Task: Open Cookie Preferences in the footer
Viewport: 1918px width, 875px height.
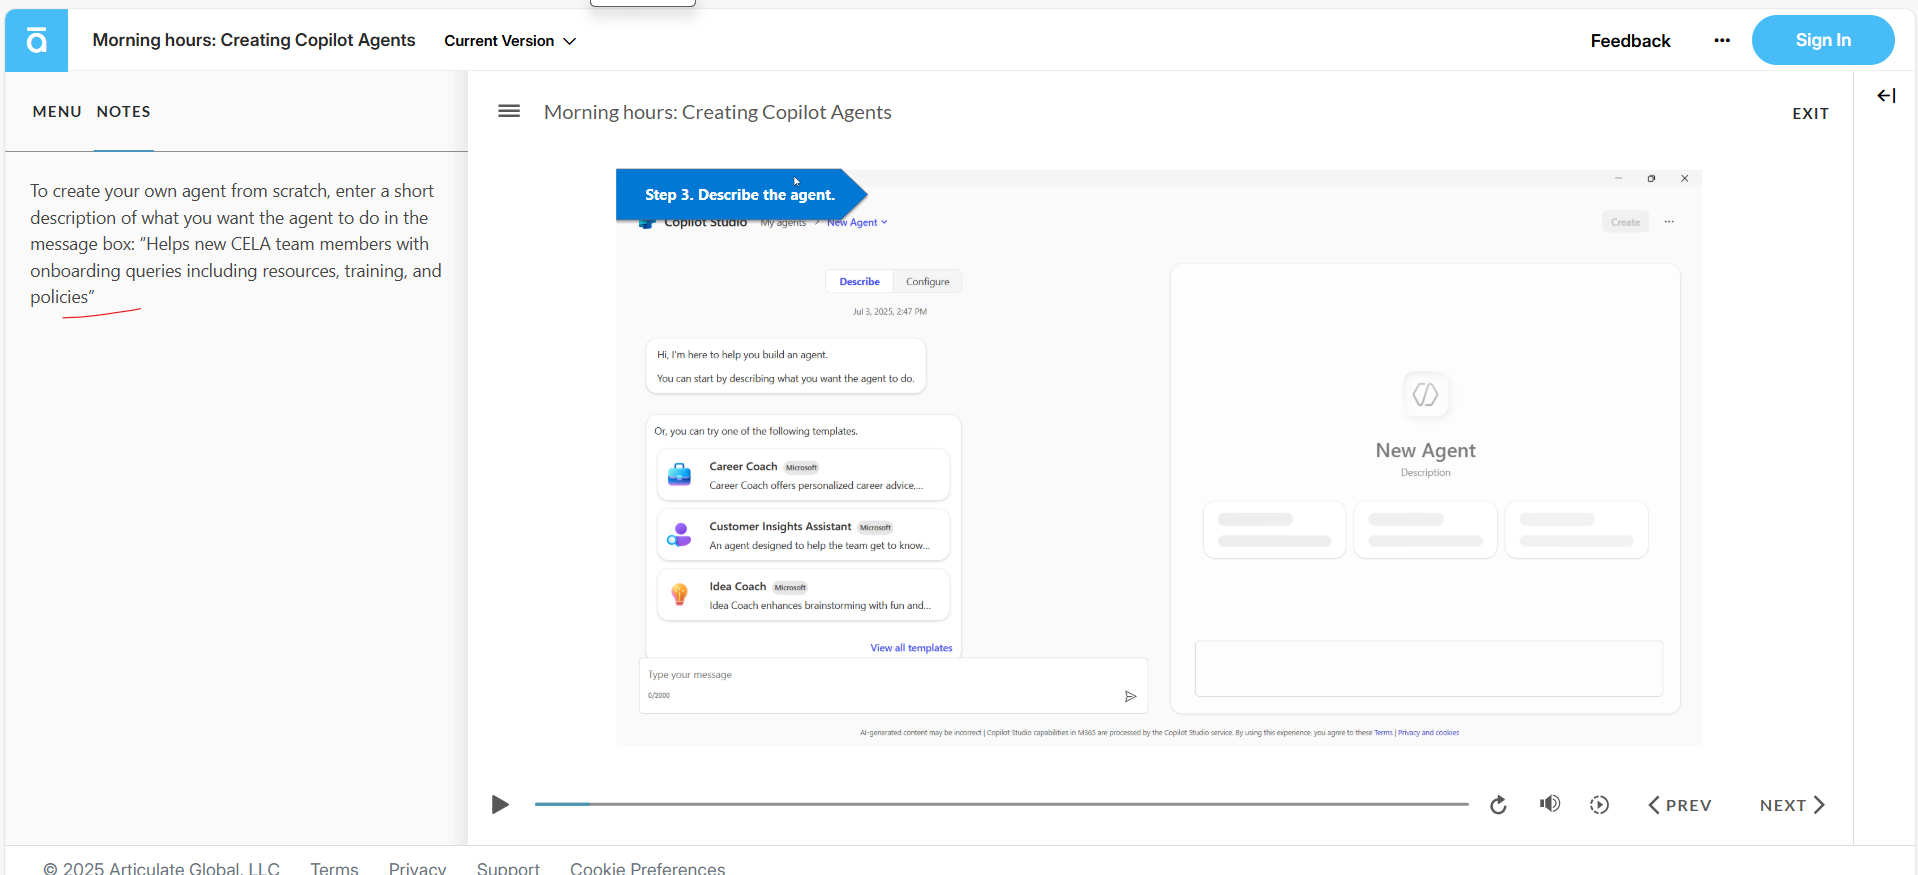Action: tap(647, 867)
